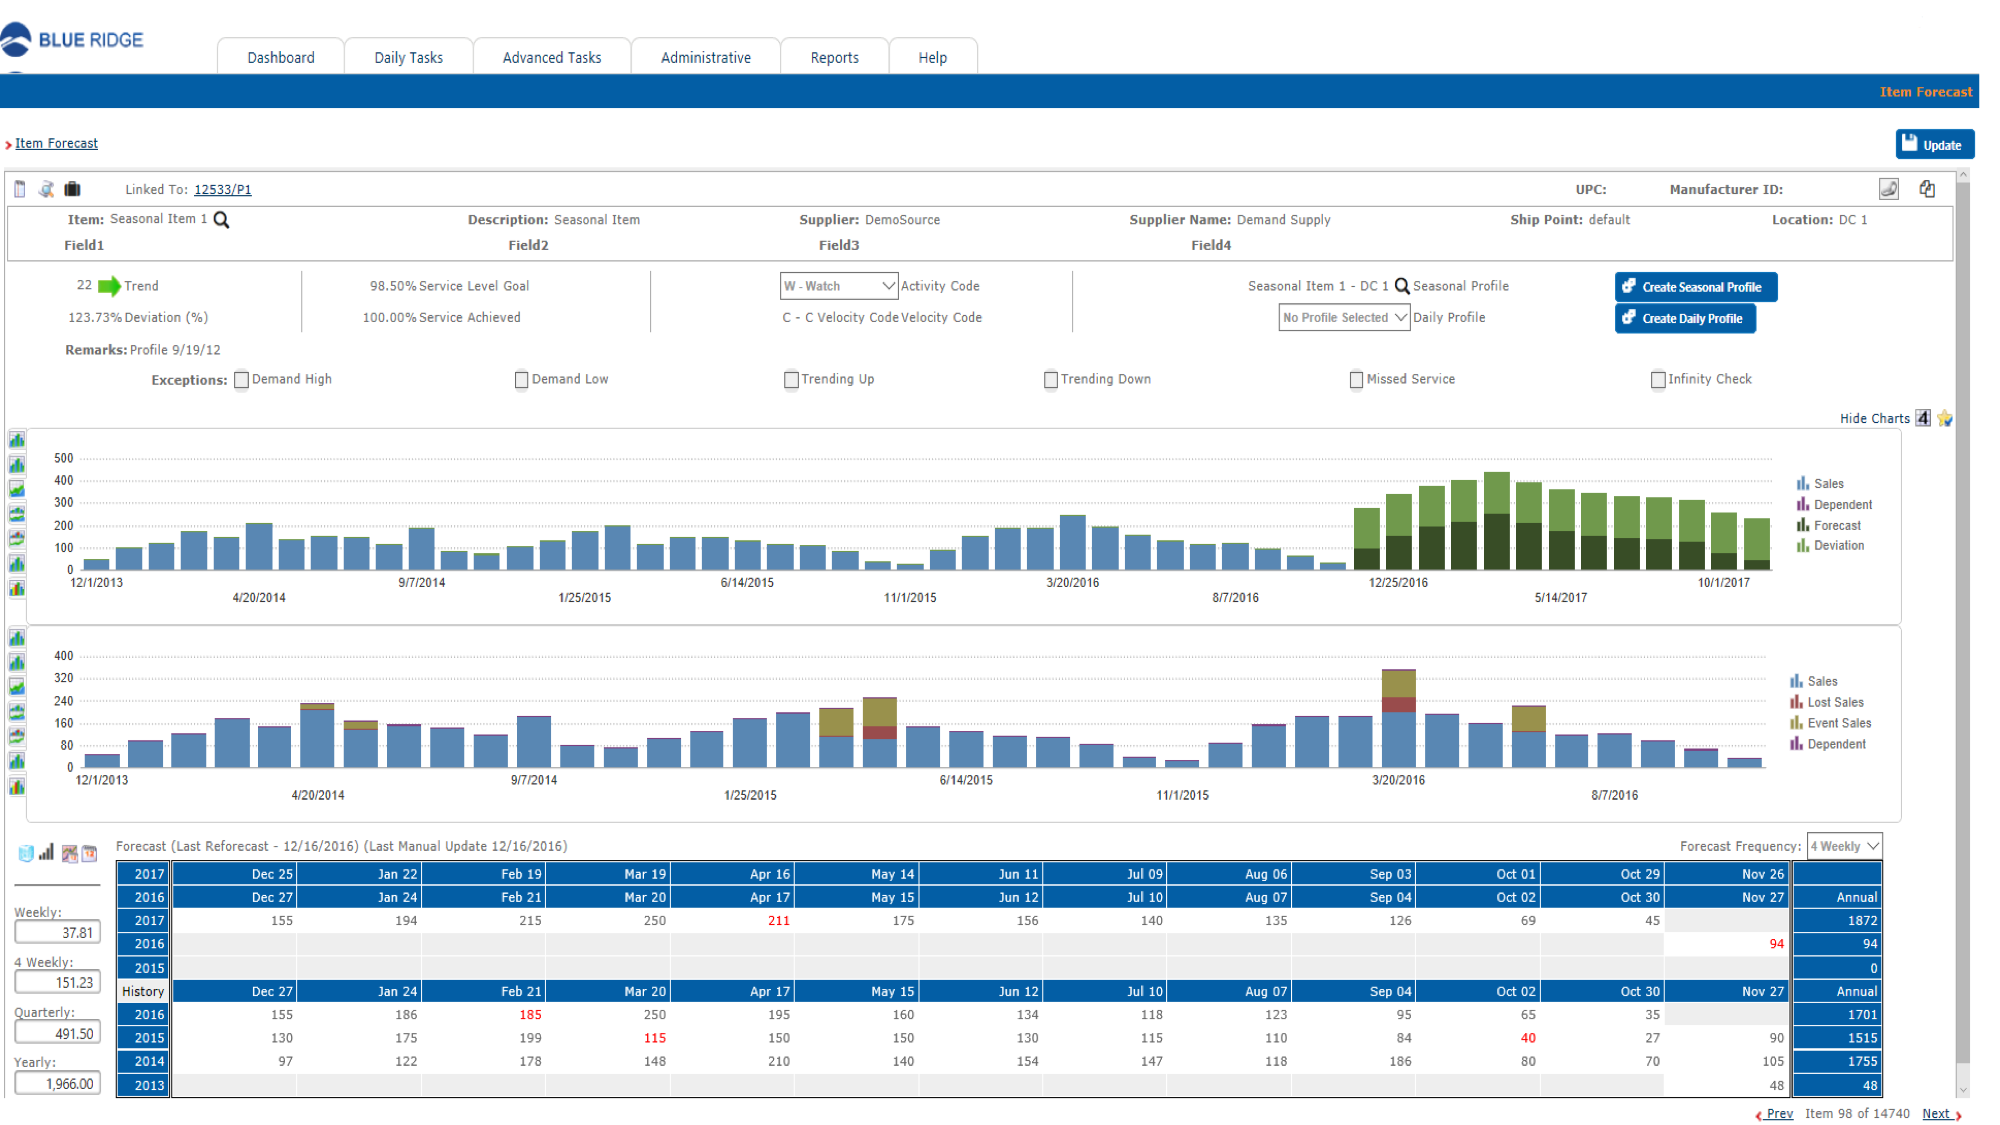Viewport: 2000px width, 1125px height.
Task: Click the star icon next to Hide Charts
Action: pyautogui.click(x=1944, y=418)
